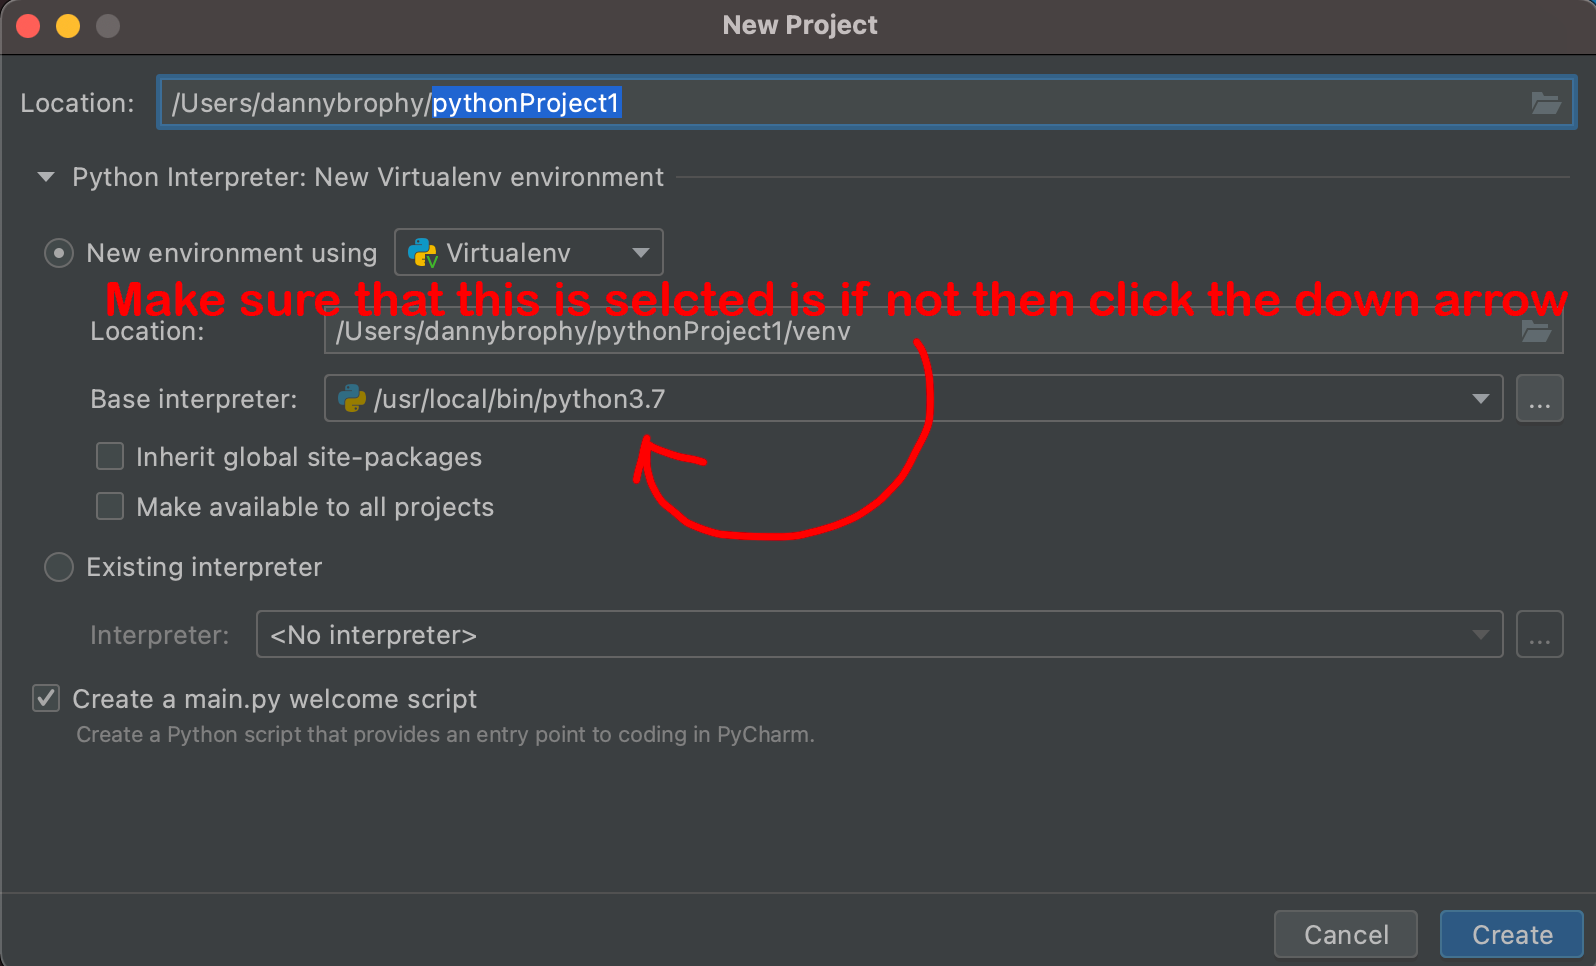This screenshot has width=1596, height=966.
Task: Minimize the New Project window
Action: tap(67, 25)
